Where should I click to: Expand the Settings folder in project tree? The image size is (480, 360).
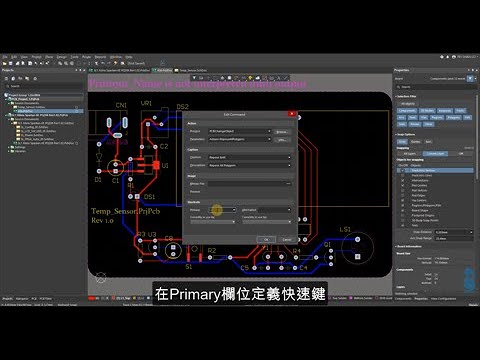pos(9,147)
